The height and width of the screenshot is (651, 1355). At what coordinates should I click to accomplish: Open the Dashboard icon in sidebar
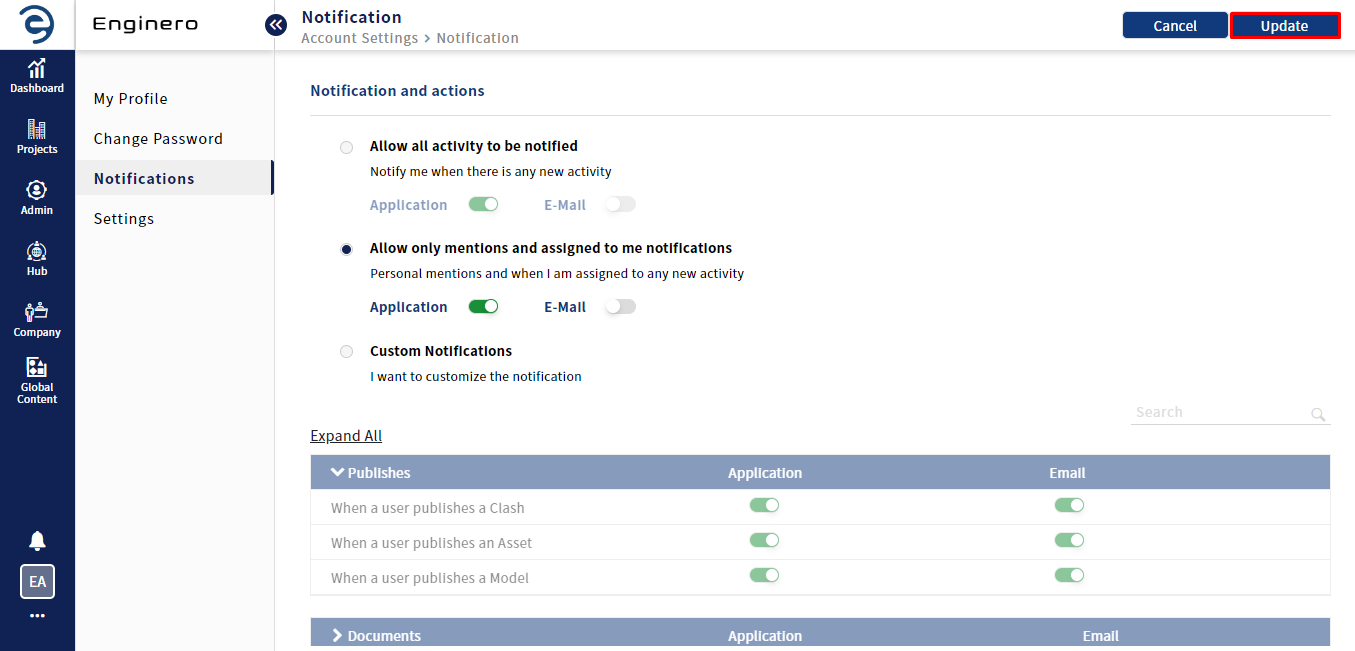tap(37, 70)
